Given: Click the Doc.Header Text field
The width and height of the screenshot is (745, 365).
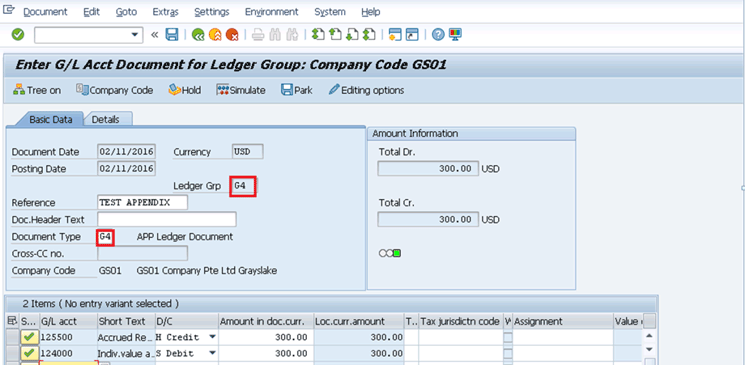Looking at the screenshot, I should (x=167, y=220).
